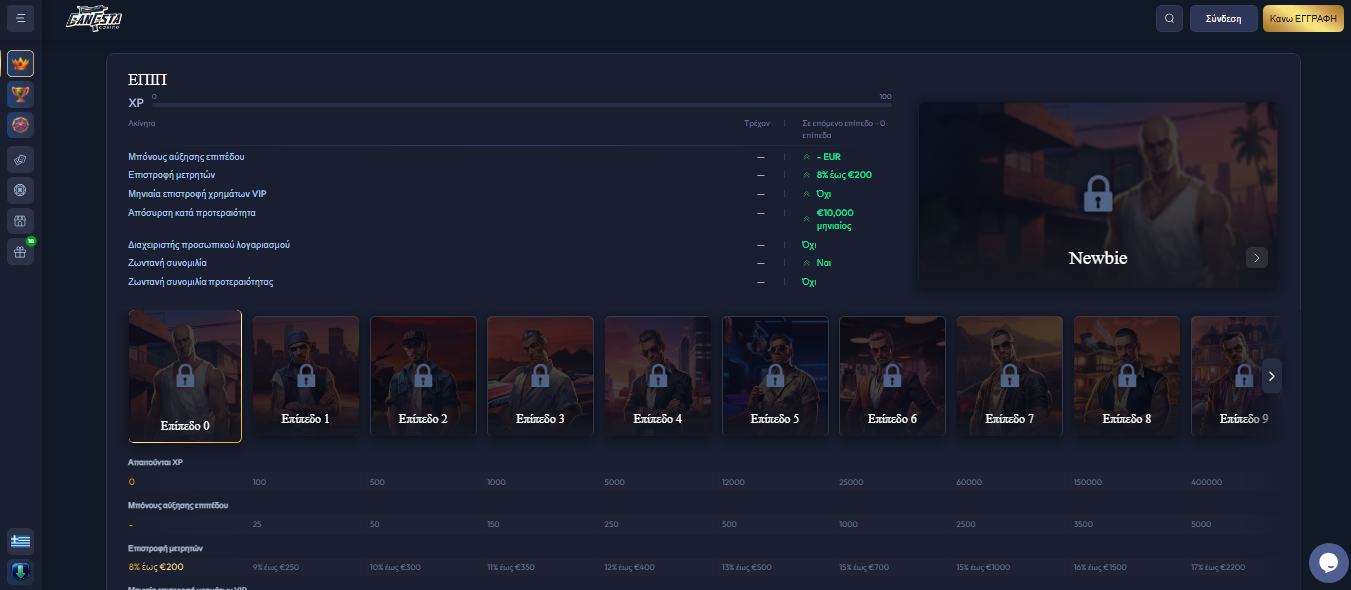Viewport: 1351px width, 590px height.
Task: Open the hamburger menu in the header
Action: 20,18
